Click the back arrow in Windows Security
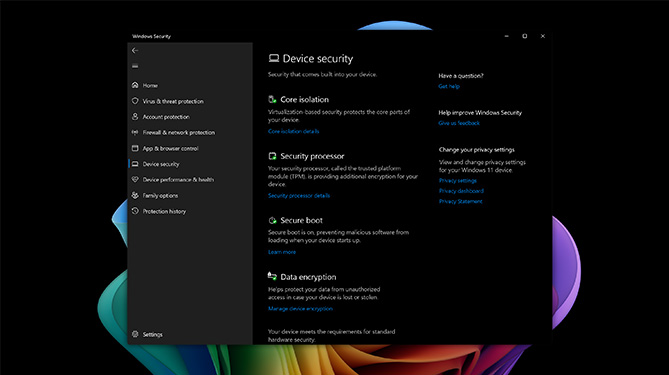This screenshot has width=669, height=375. 135,50
